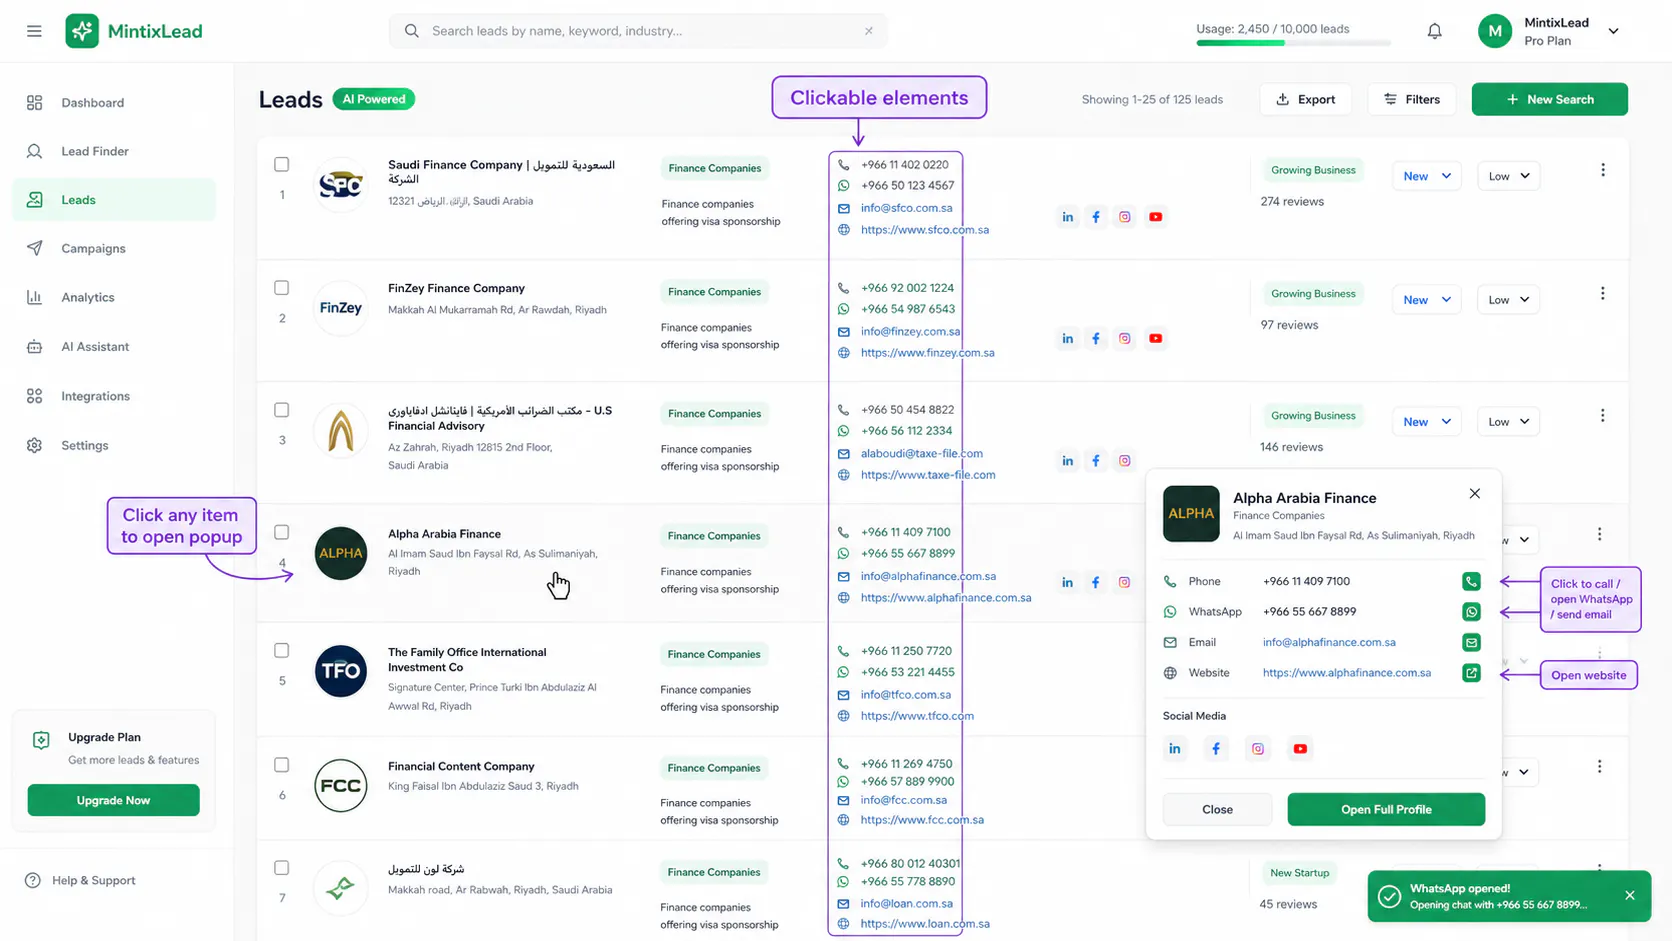Select checkbox for Financial Content Company

[x=282, y=765]
